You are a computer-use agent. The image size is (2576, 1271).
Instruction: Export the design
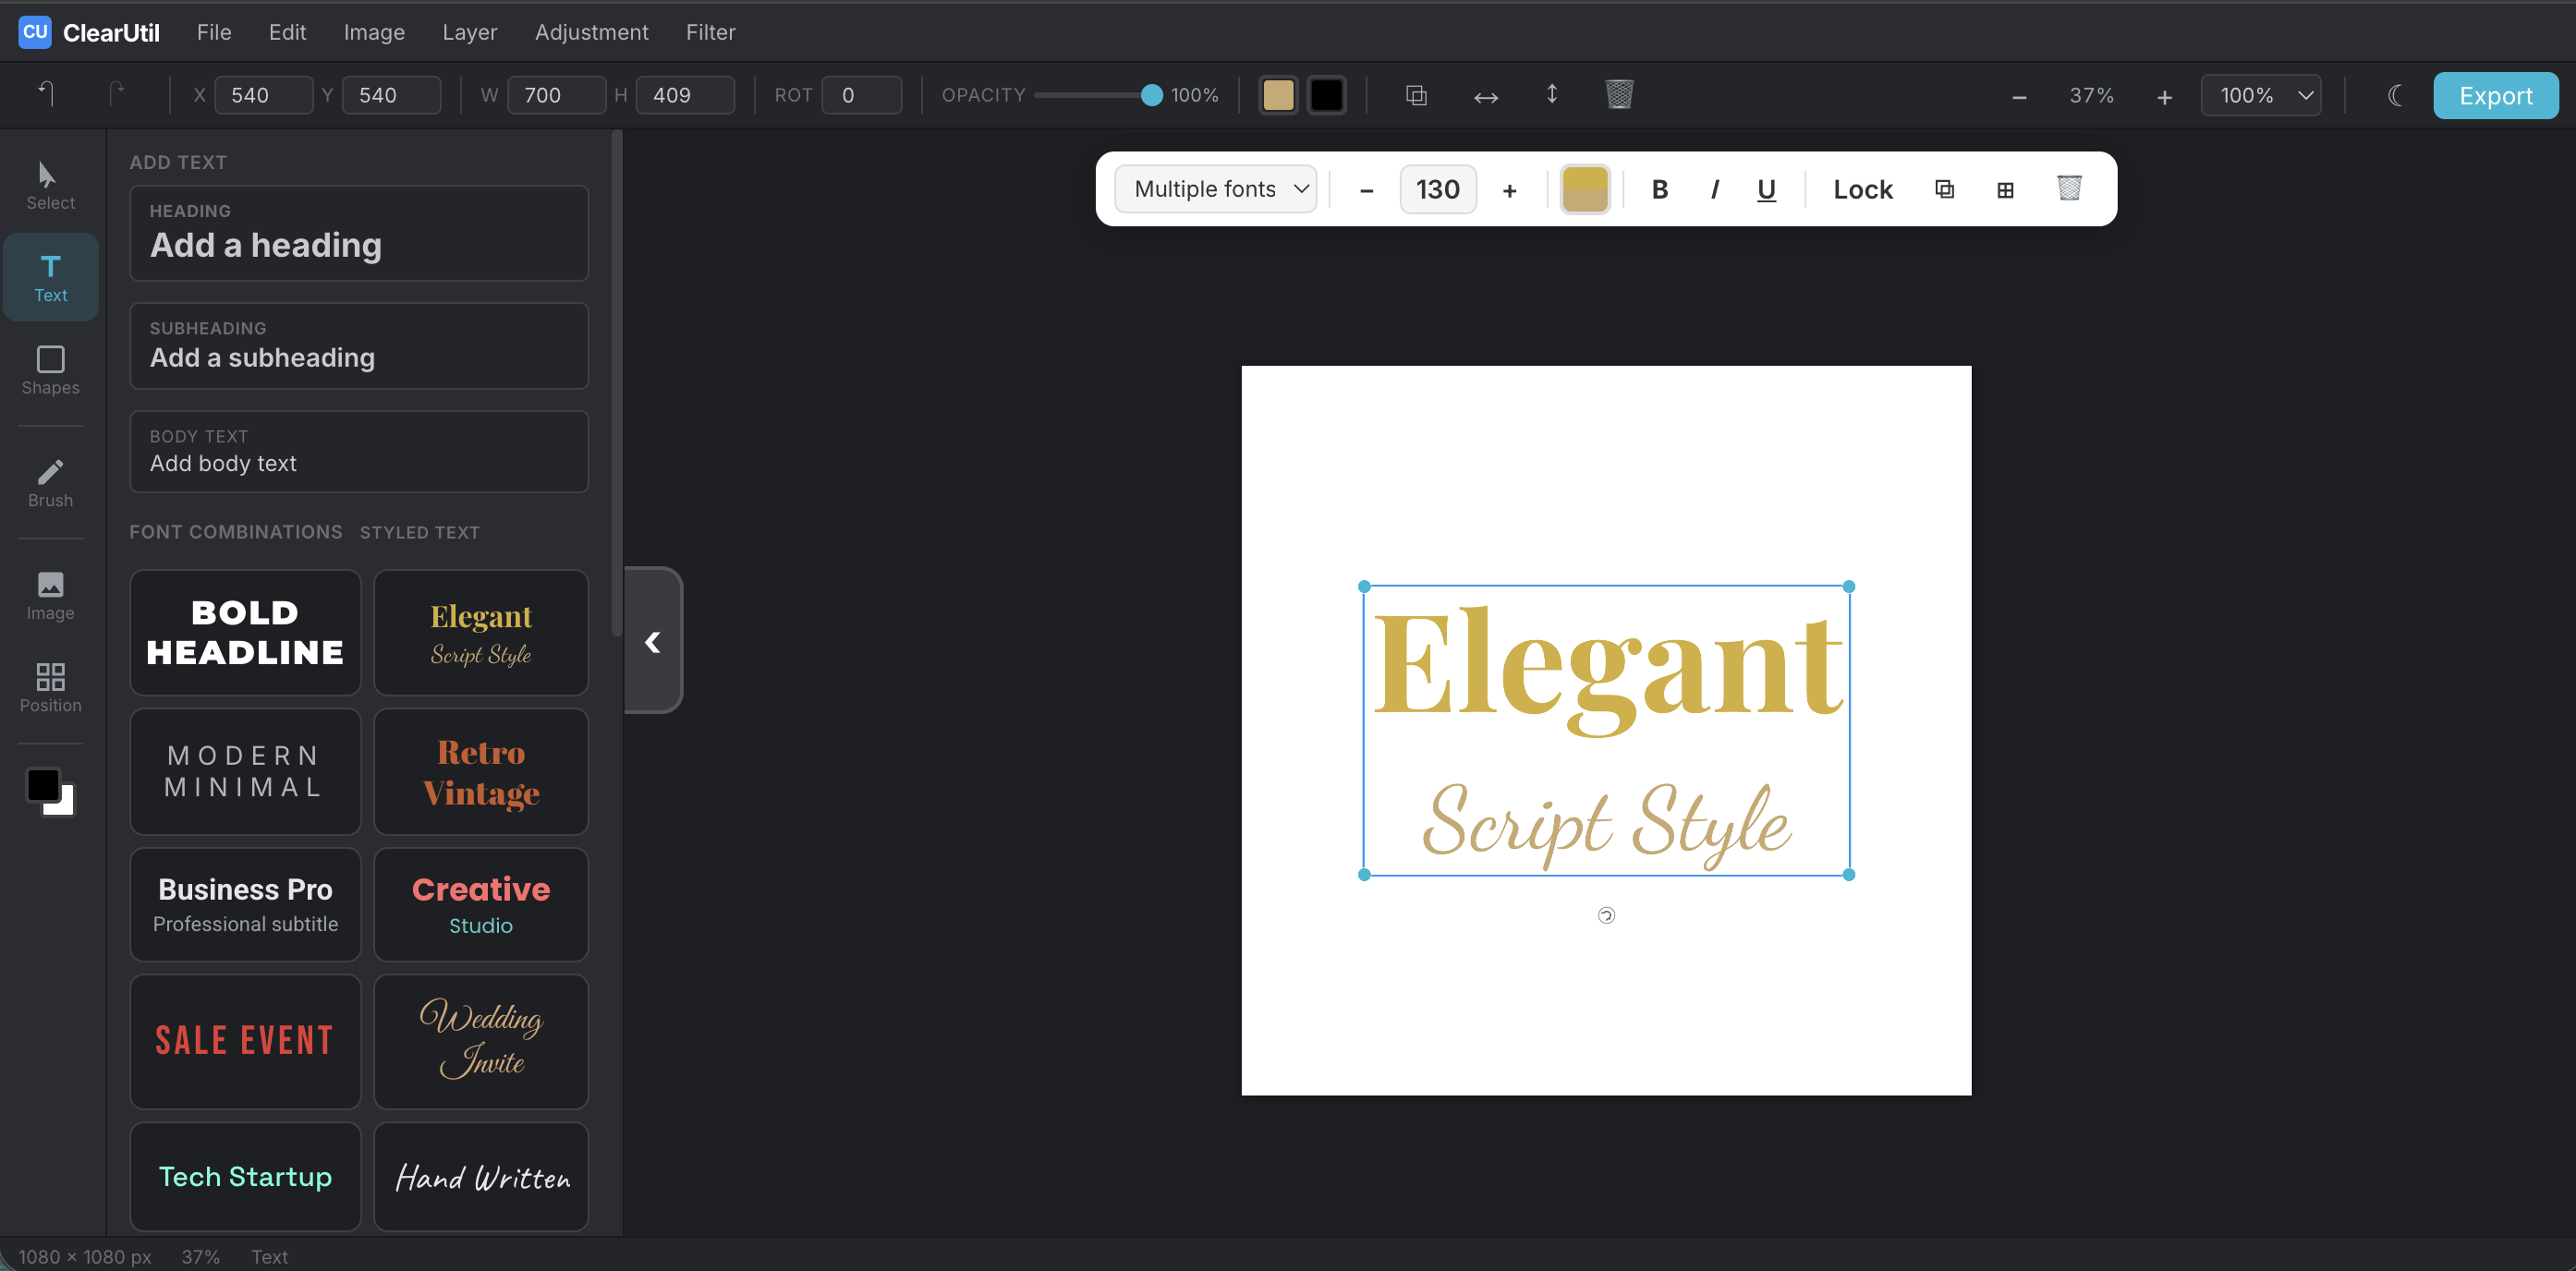click(x=2495, y=95)
